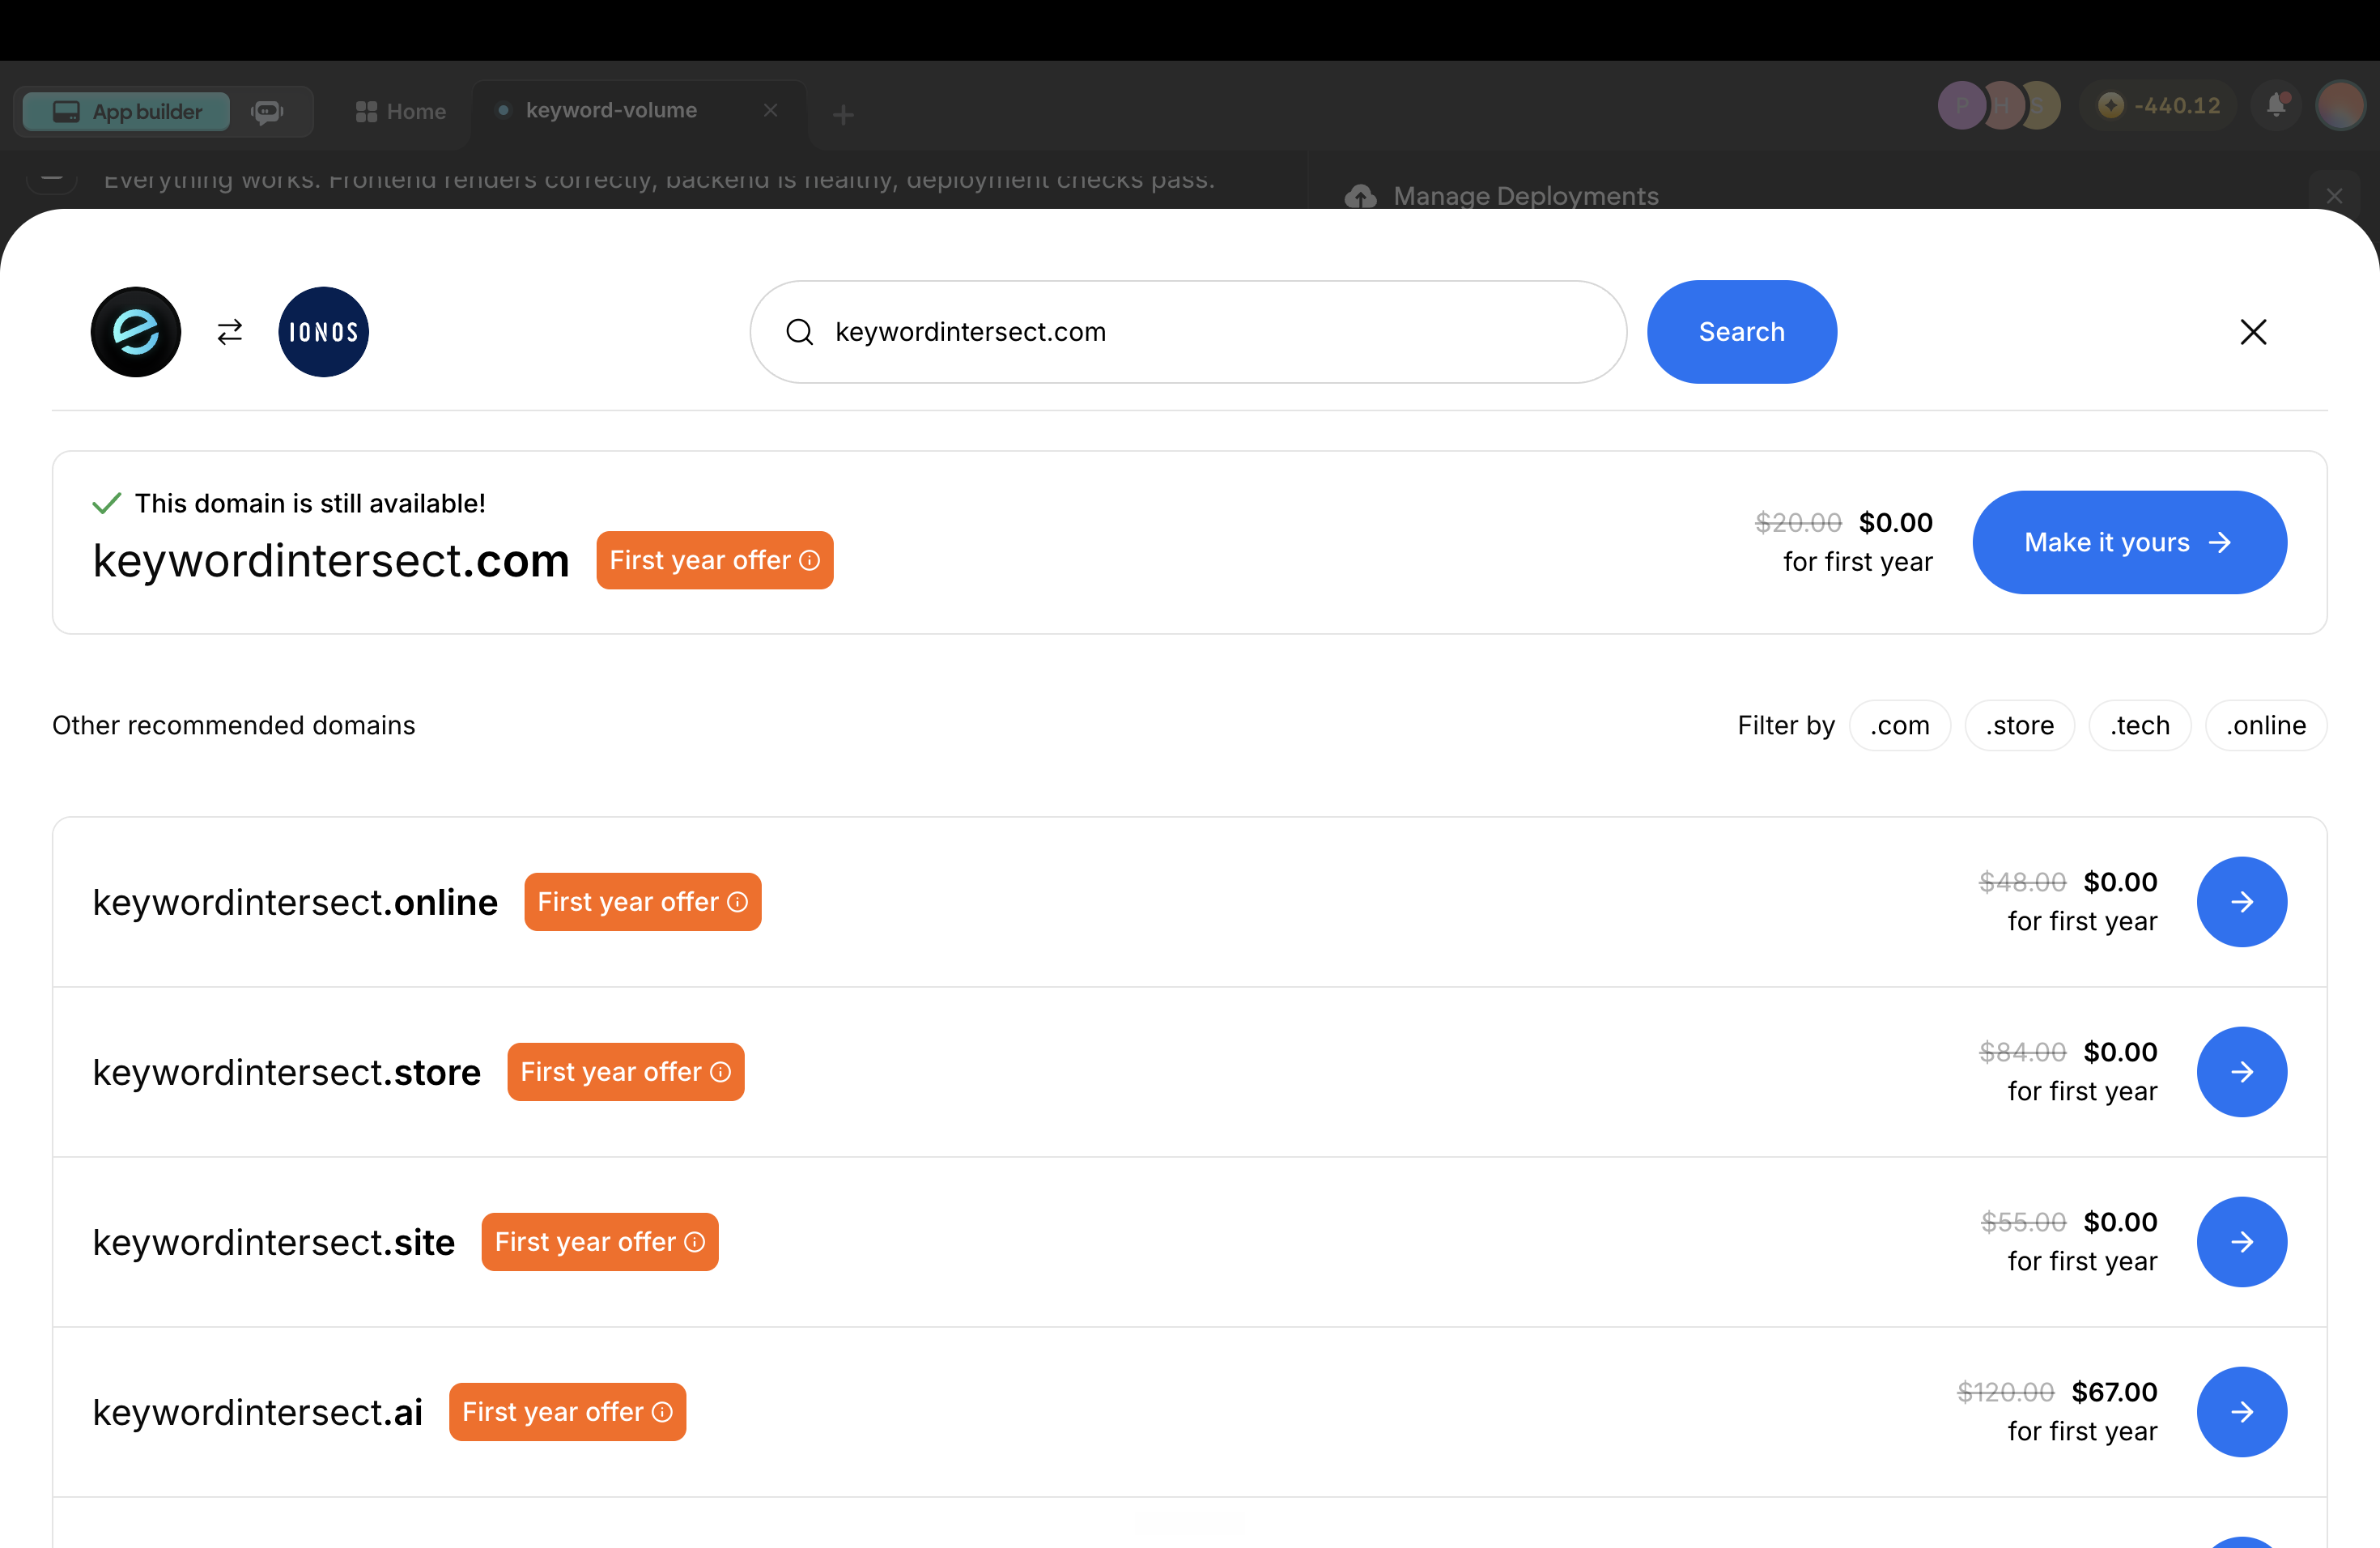Filter domains by .com

(1899, 725)
